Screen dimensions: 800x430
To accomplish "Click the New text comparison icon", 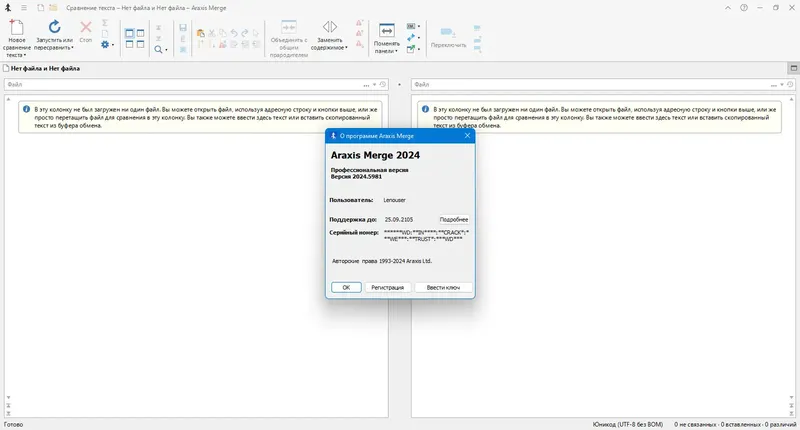I will pyautogui.click(x=16, y=27).
